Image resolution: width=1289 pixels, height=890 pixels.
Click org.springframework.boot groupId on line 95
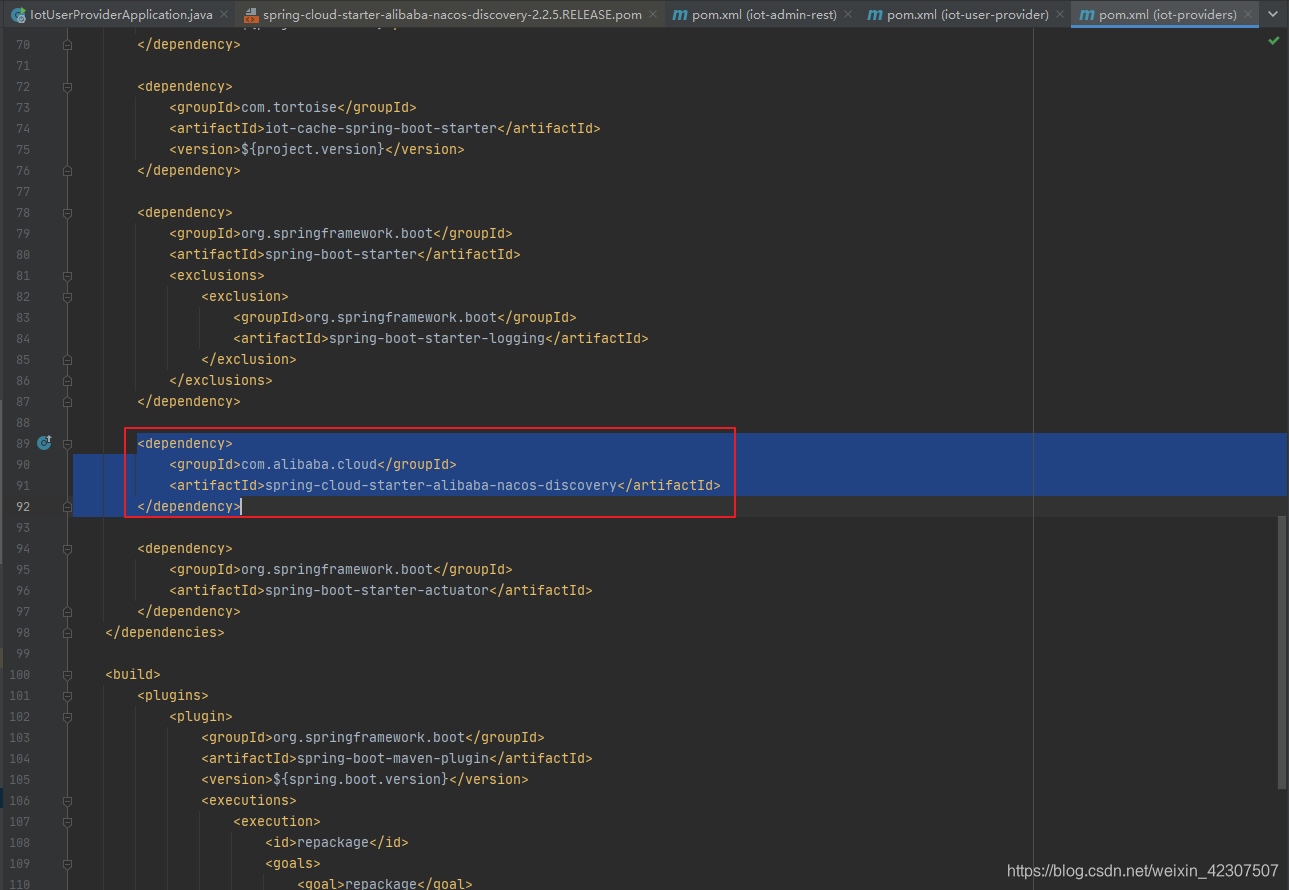[338, 570]
